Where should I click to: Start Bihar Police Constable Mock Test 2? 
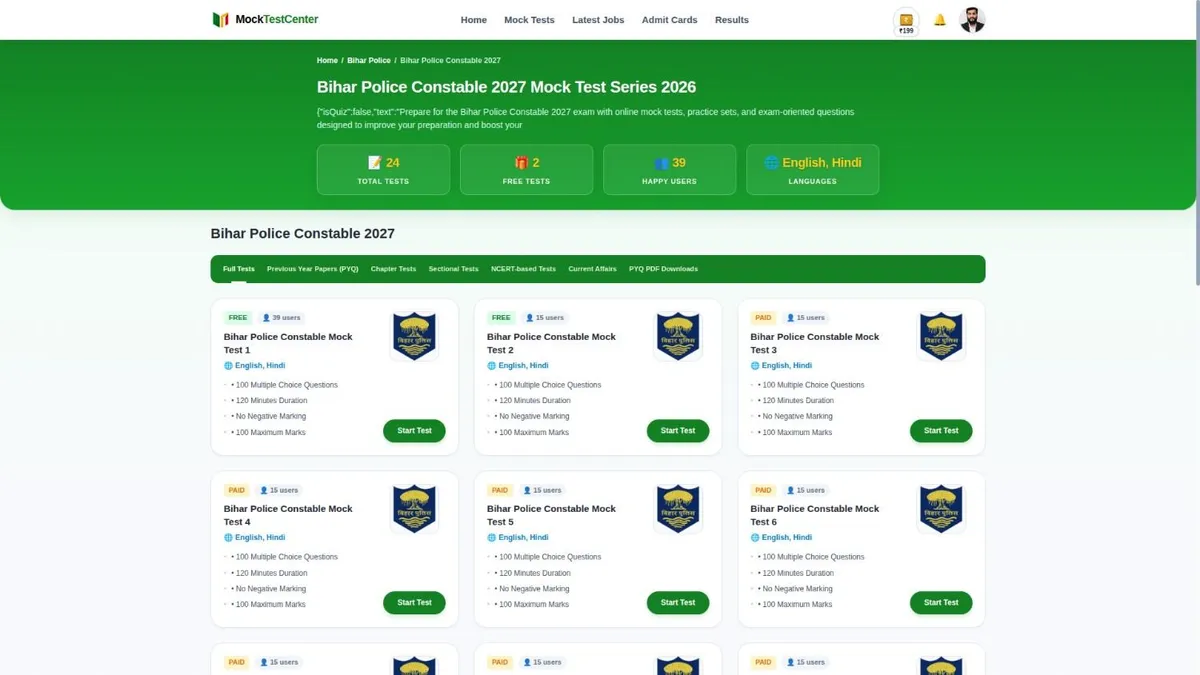click(678, 431)
